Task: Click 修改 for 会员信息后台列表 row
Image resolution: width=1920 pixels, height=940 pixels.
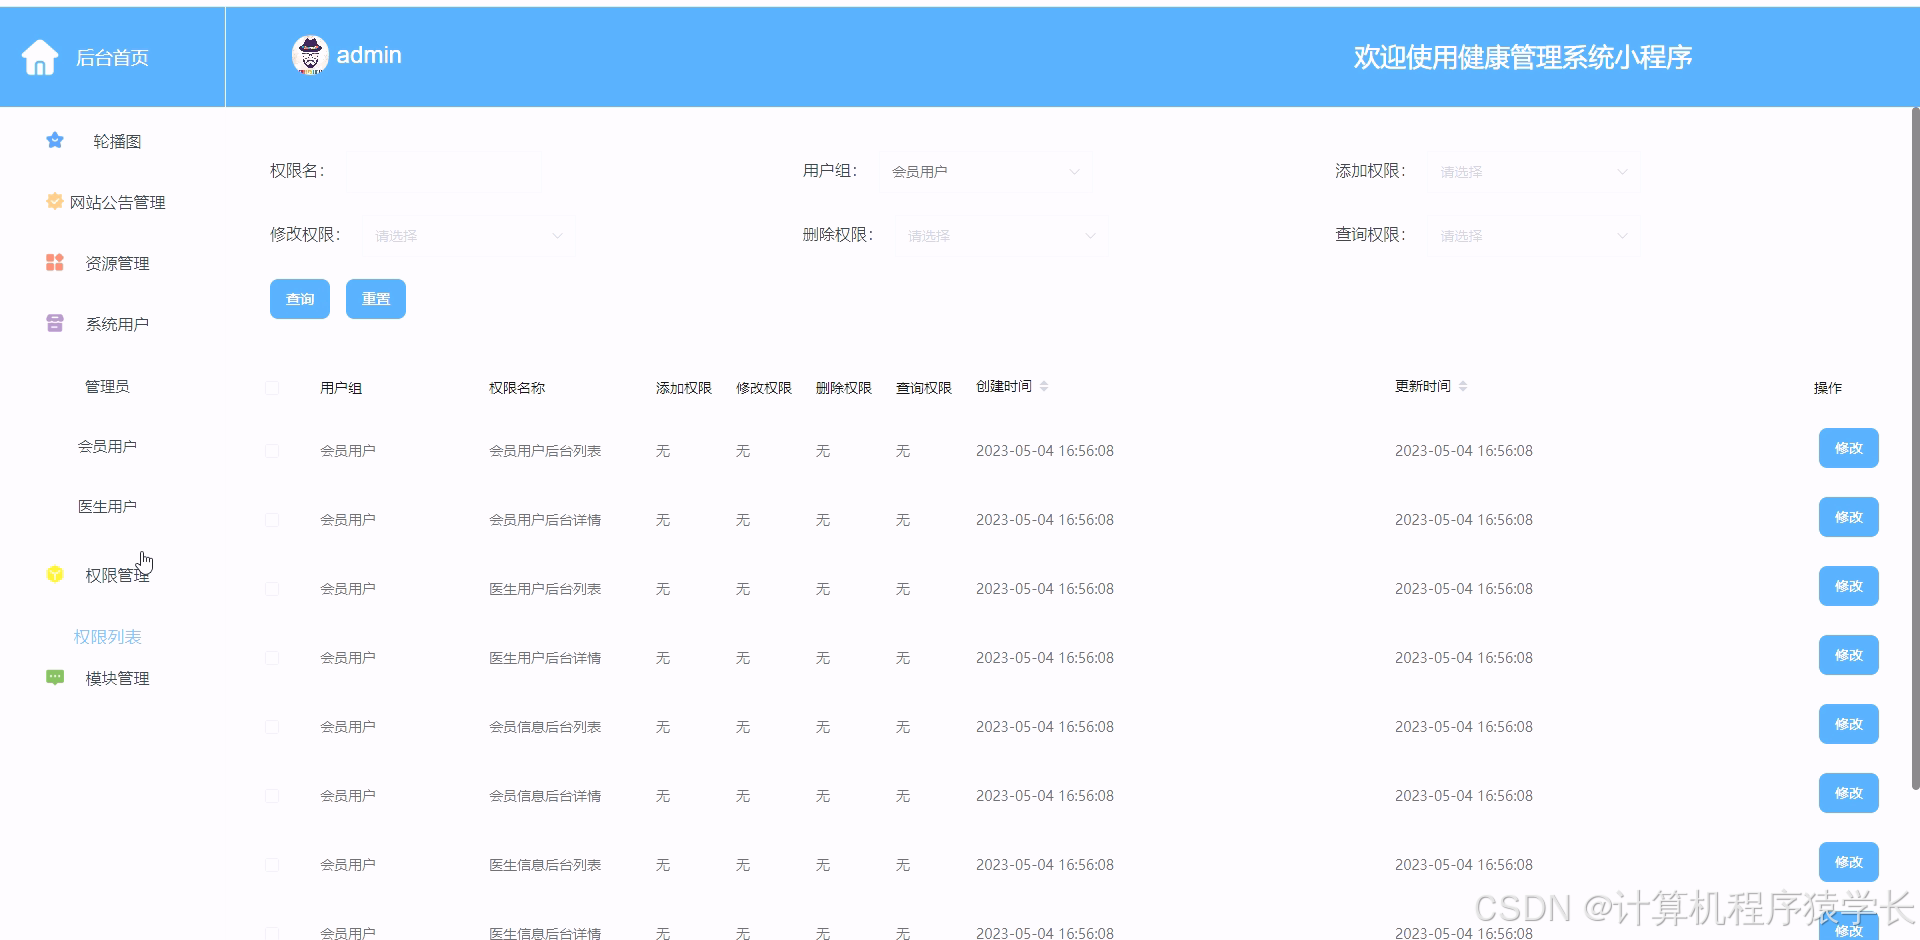Action: (x=1848, y=724)
